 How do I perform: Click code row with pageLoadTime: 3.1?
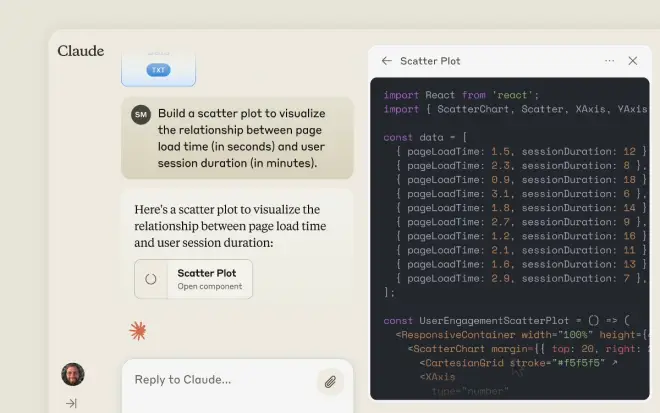click(x=521, y=194)
